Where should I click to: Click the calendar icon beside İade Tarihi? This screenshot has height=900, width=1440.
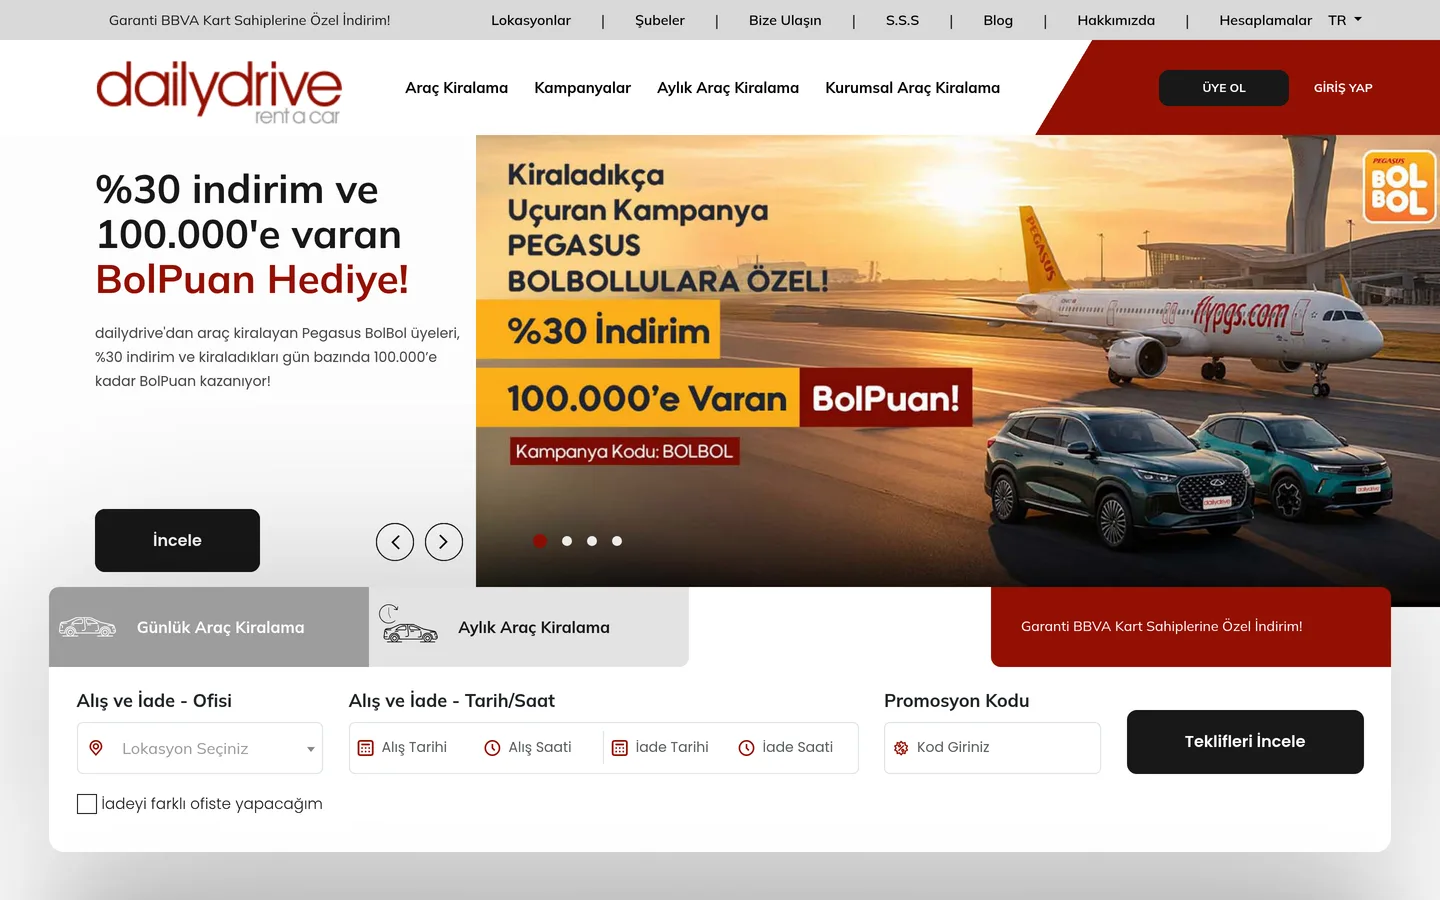(x=620, y=748)
